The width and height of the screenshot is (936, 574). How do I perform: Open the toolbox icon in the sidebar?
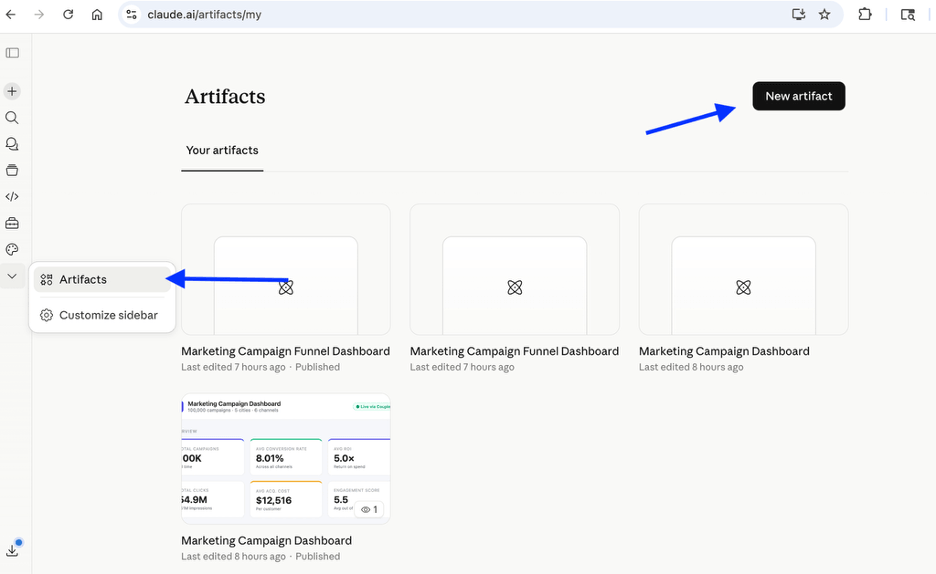click(x=12, y=223)
